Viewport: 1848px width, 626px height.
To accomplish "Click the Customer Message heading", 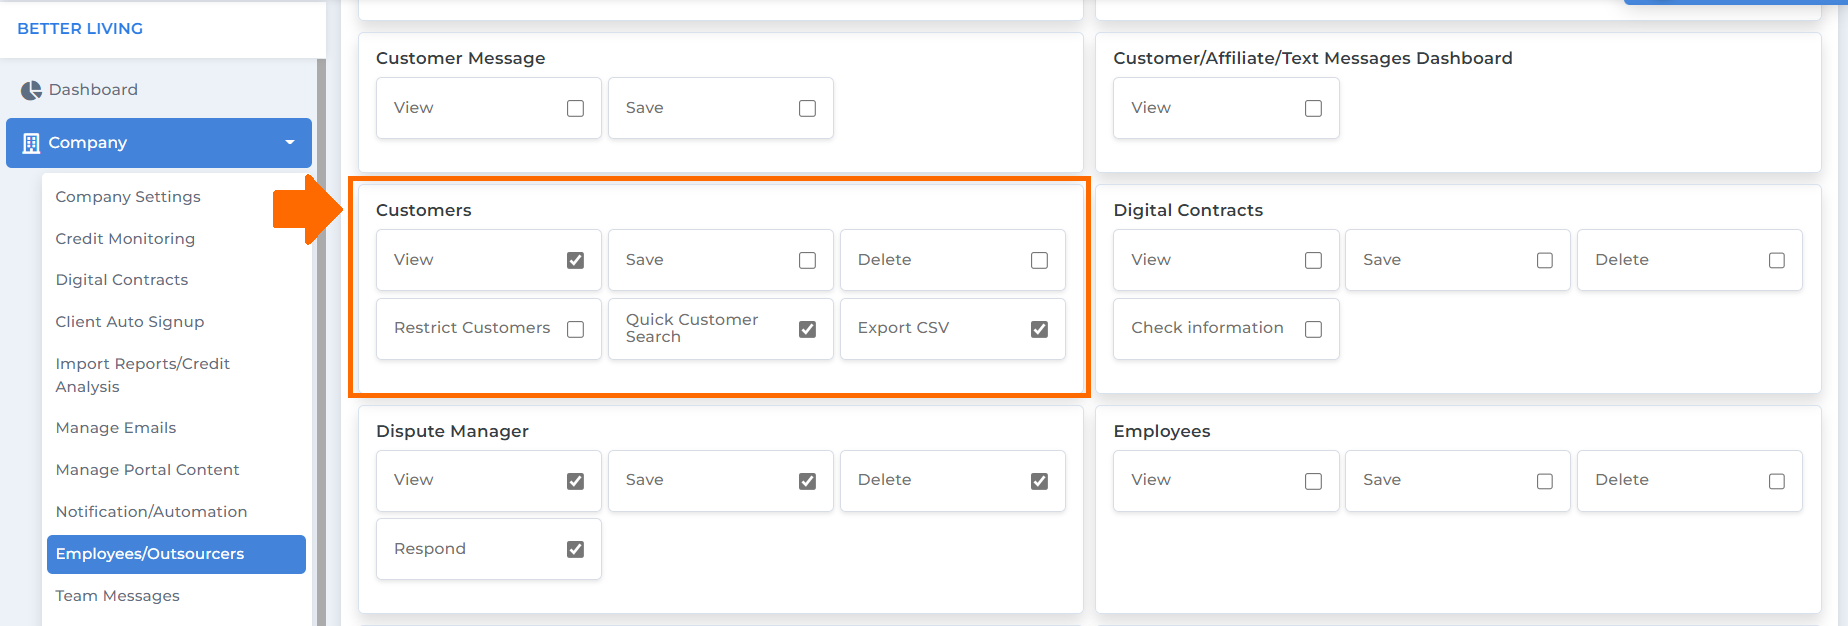I will (461, 58).
